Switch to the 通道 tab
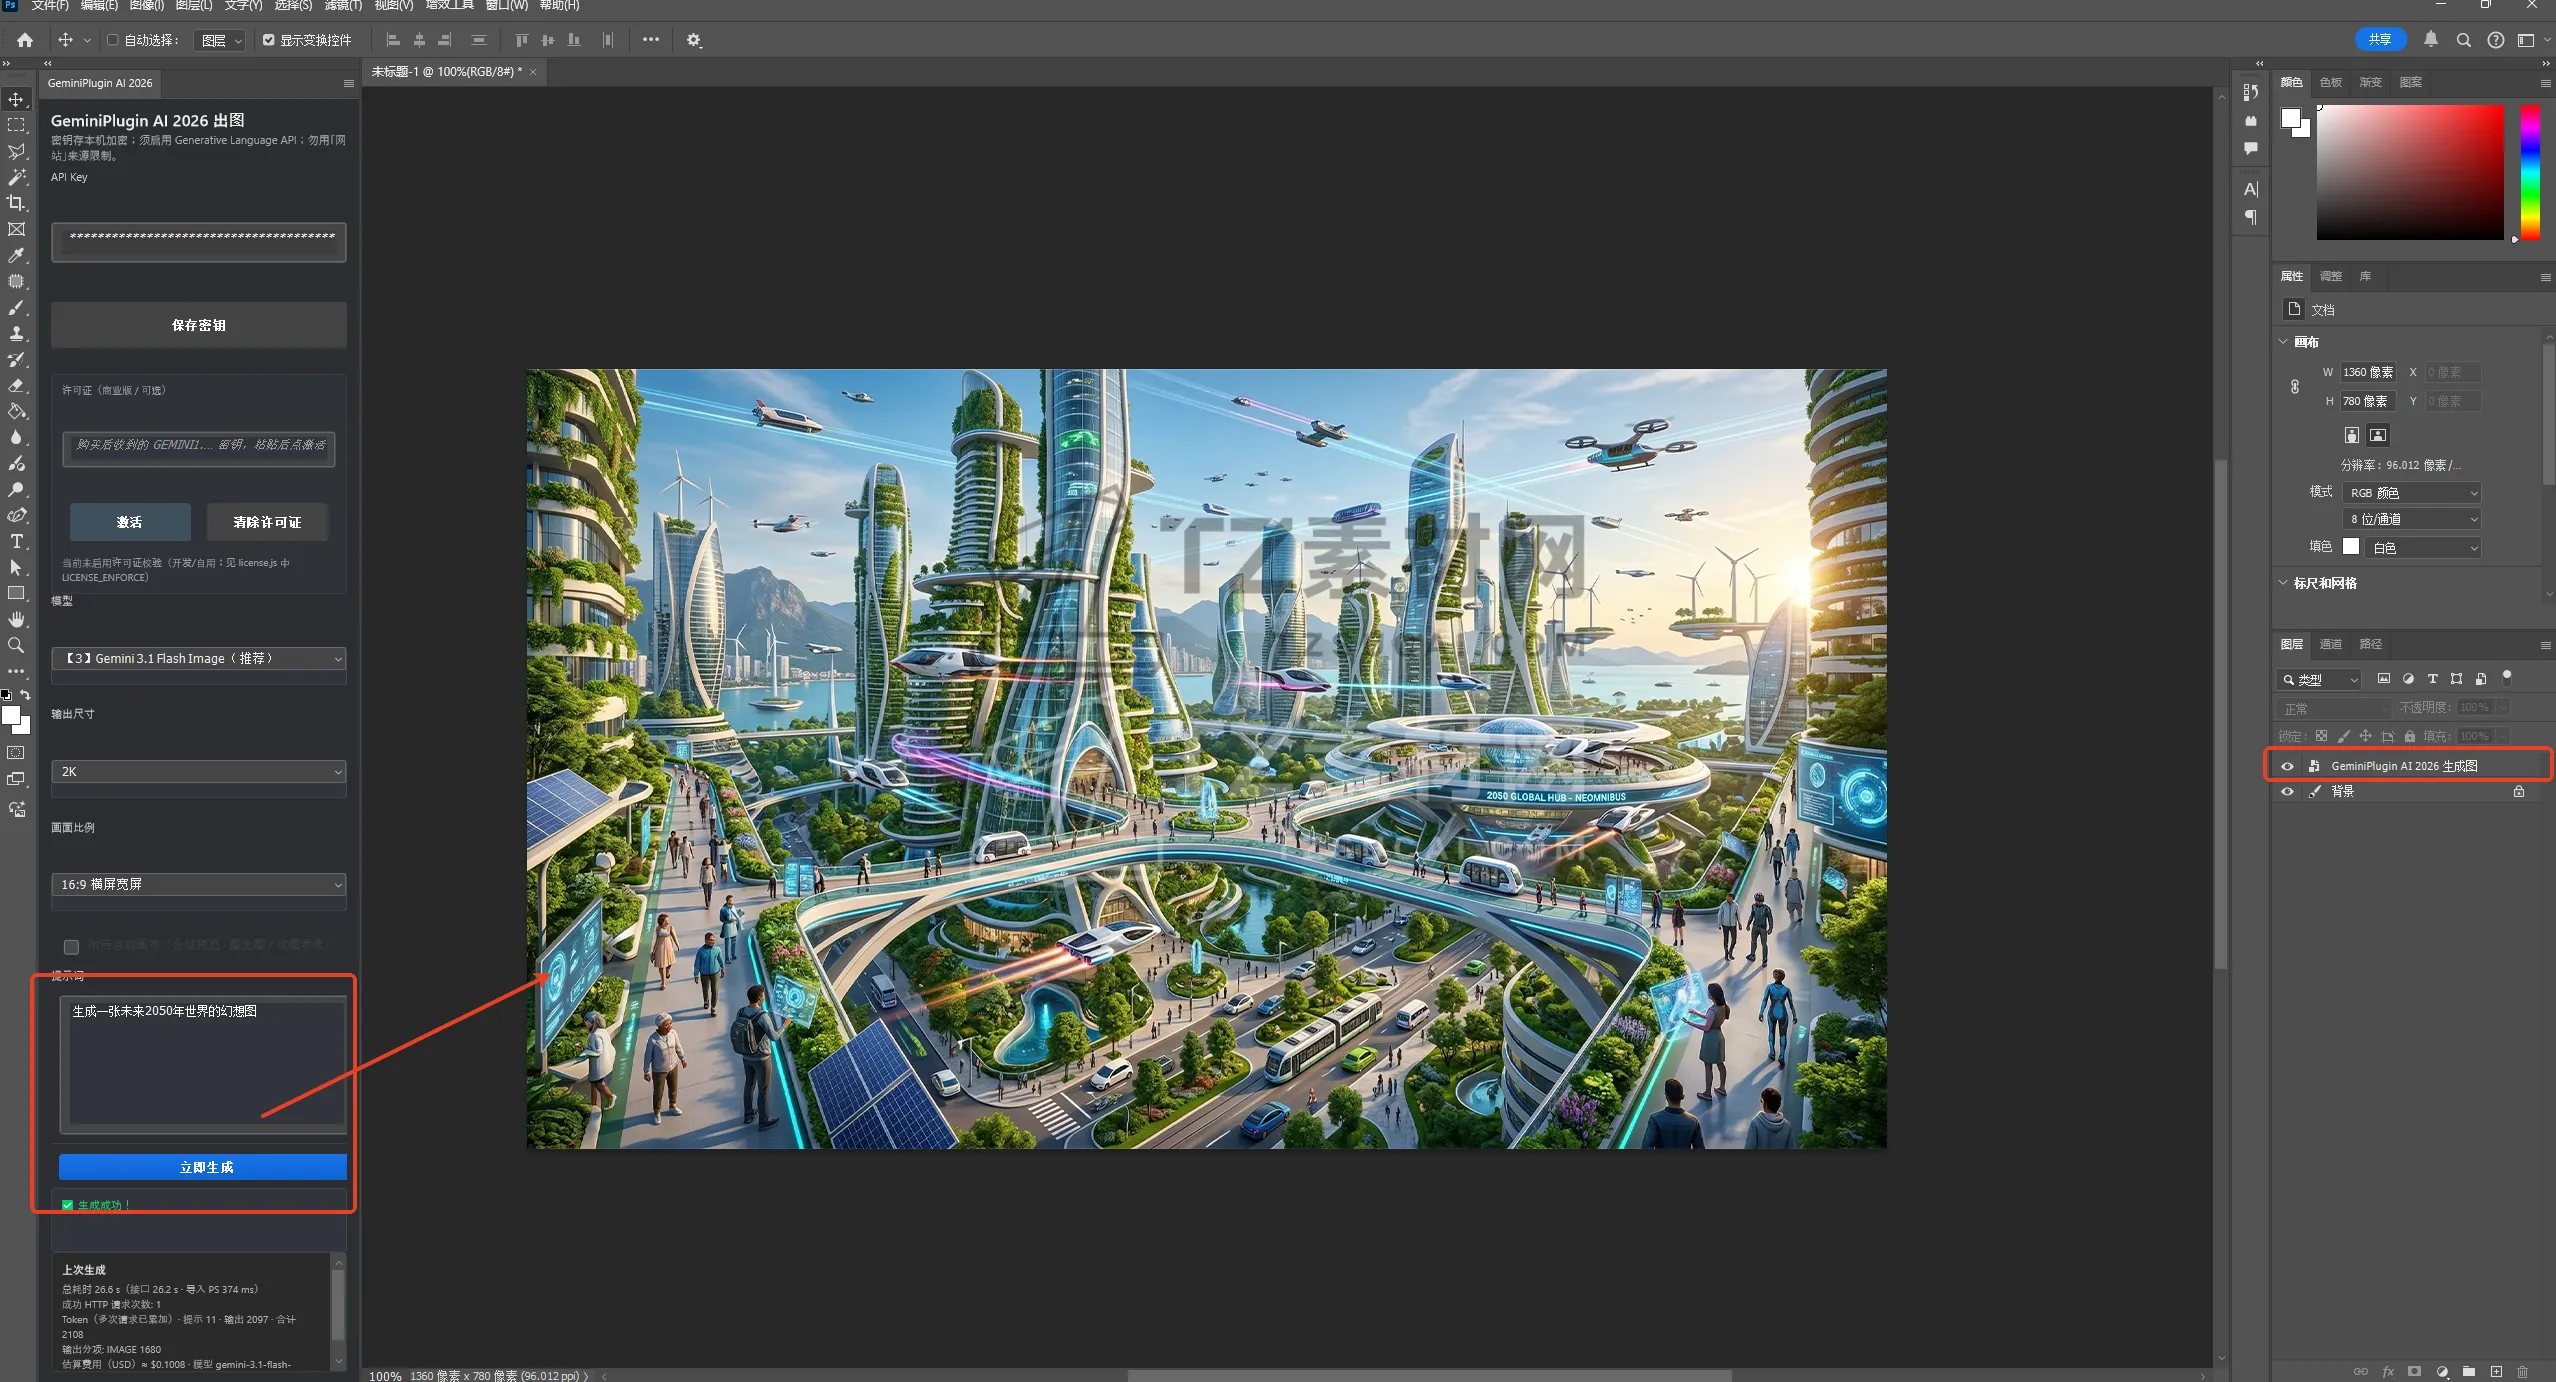The height and width of the screenshot is (1382, 2556). click(x=2330, y=644)
